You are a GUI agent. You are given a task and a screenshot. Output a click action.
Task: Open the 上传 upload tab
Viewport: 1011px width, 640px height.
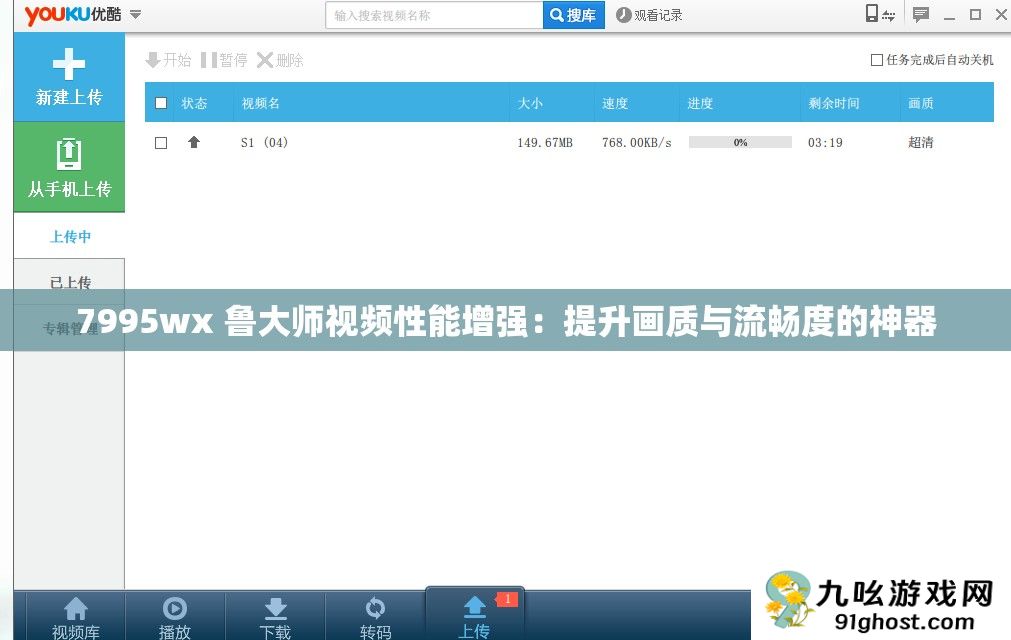click(475, 616)
